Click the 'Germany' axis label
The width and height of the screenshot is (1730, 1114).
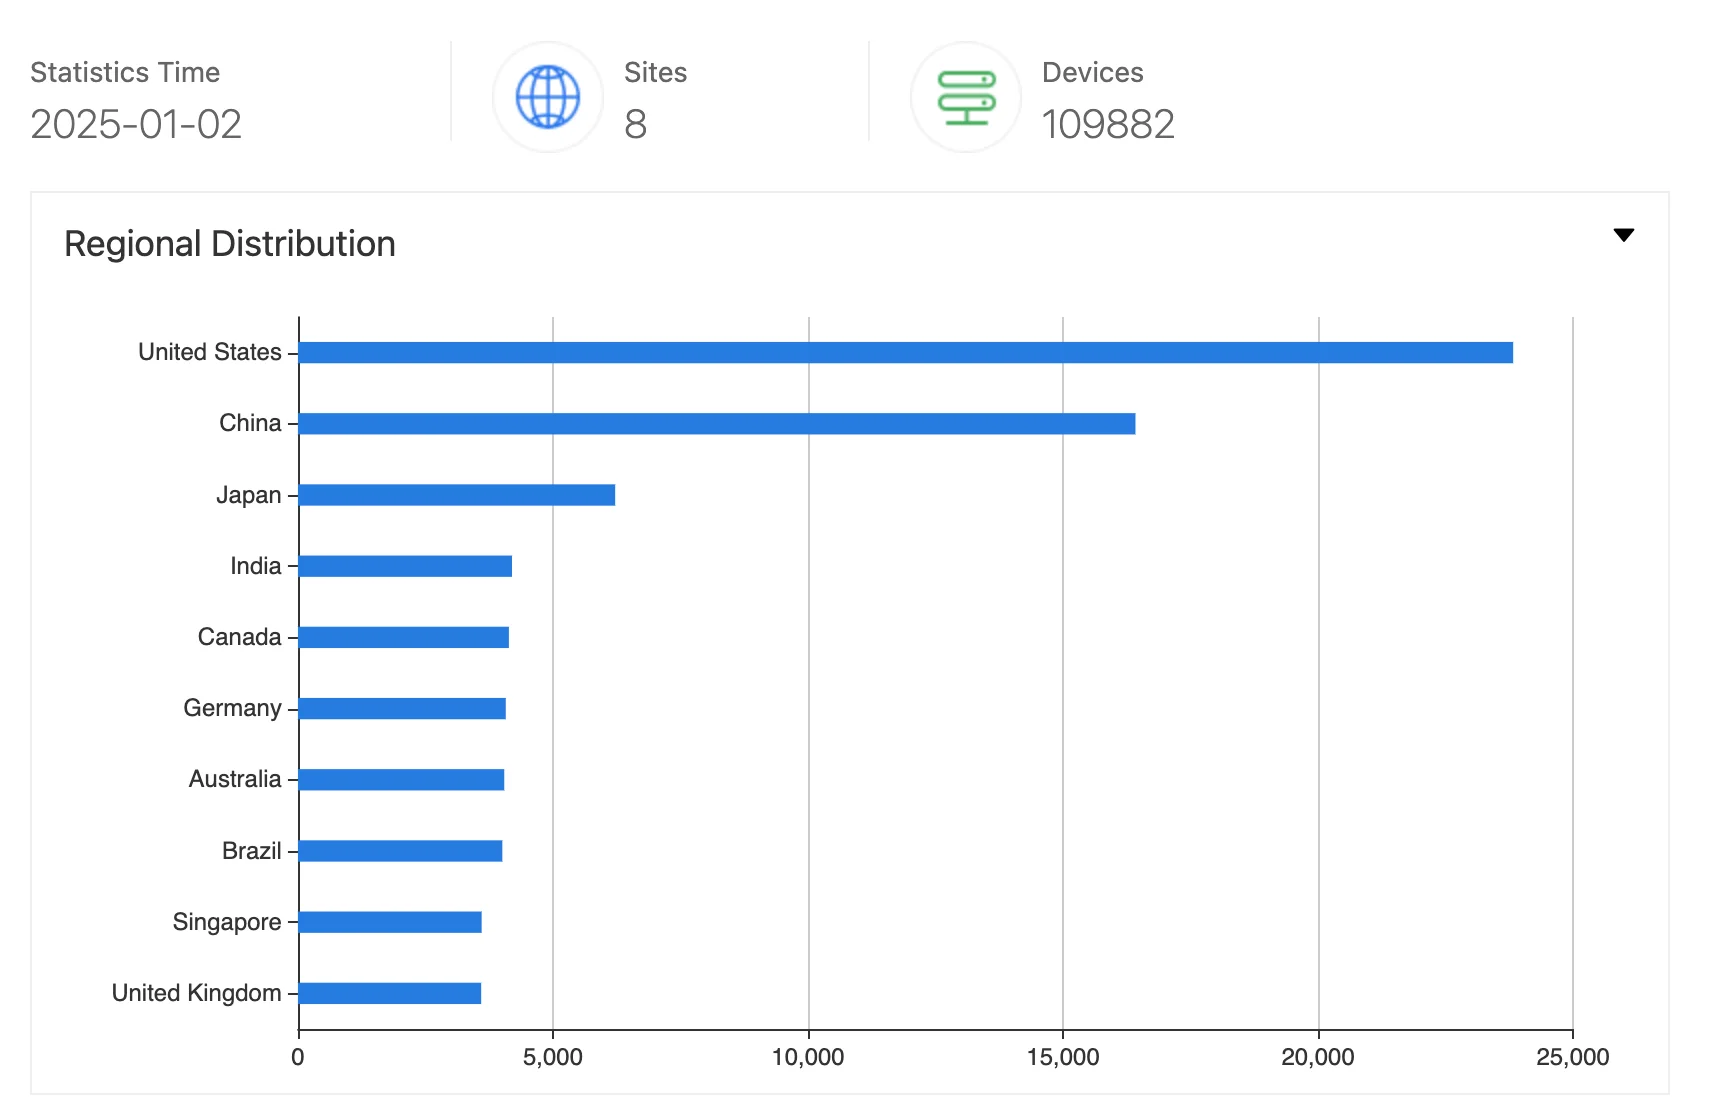point(232,708)
